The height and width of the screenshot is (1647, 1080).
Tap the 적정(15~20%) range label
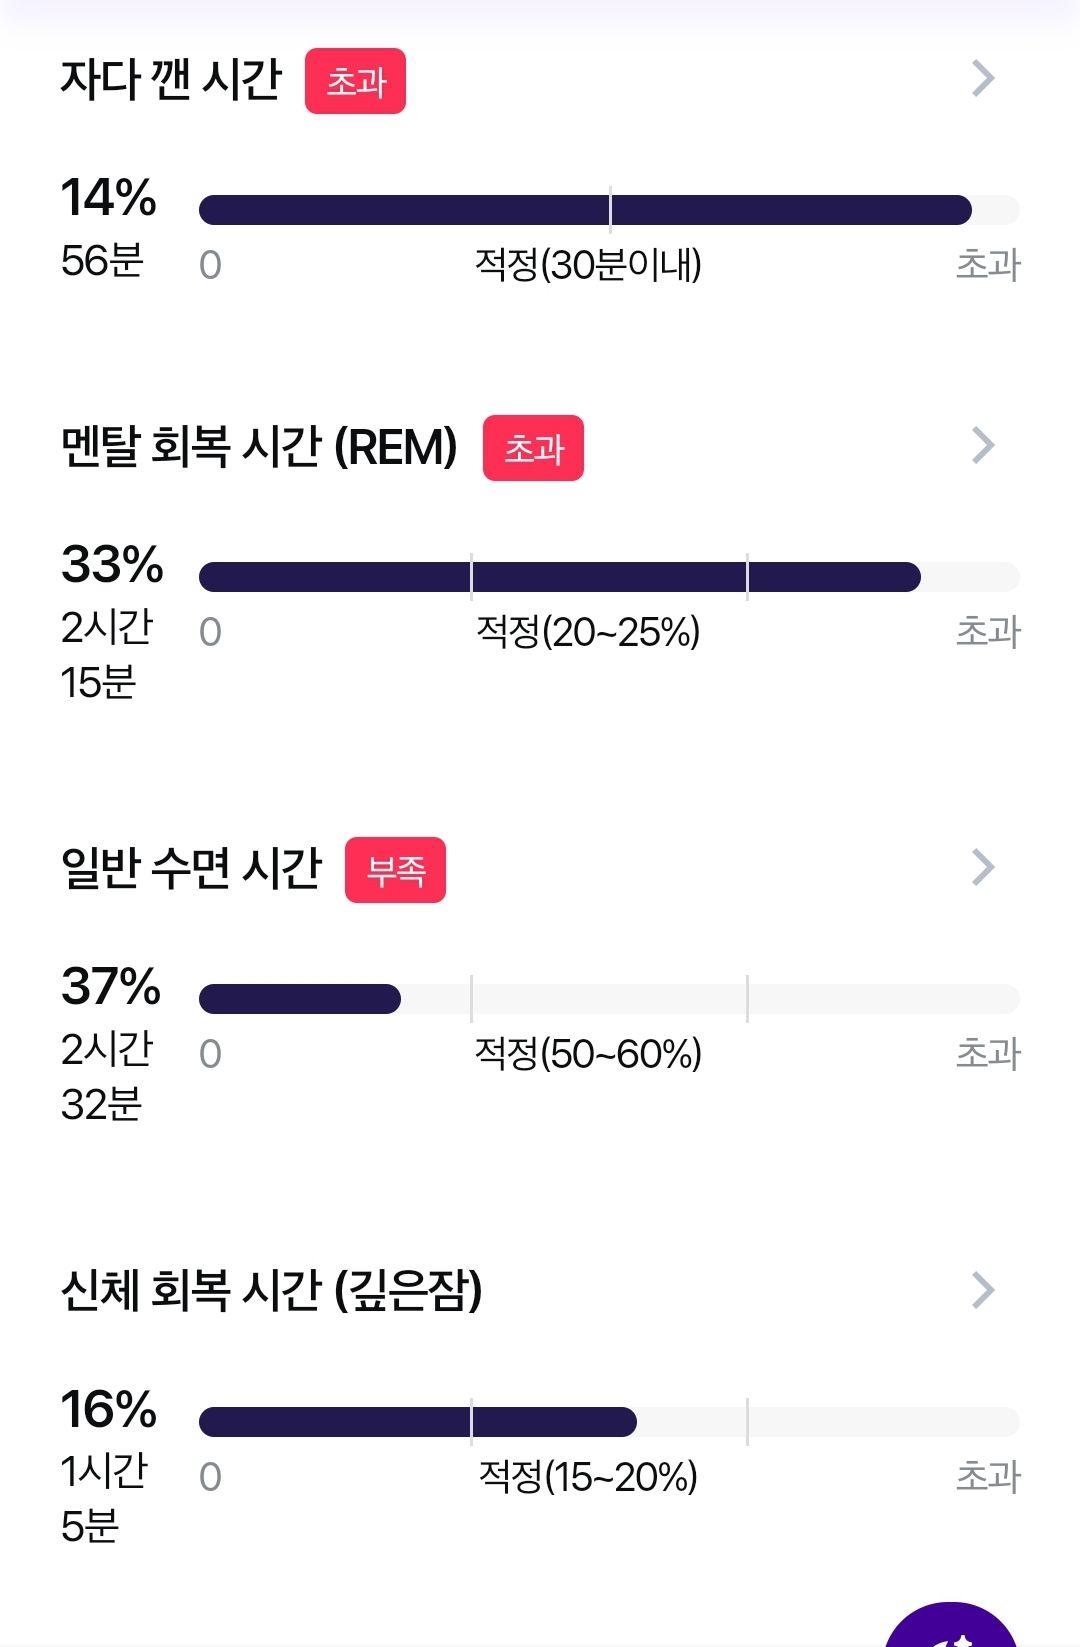coord(588,1477)
